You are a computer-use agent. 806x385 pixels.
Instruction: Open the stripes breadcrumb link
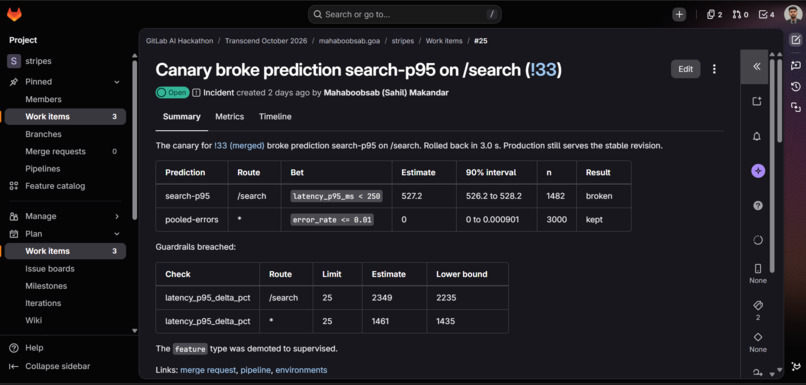[402, 41]
